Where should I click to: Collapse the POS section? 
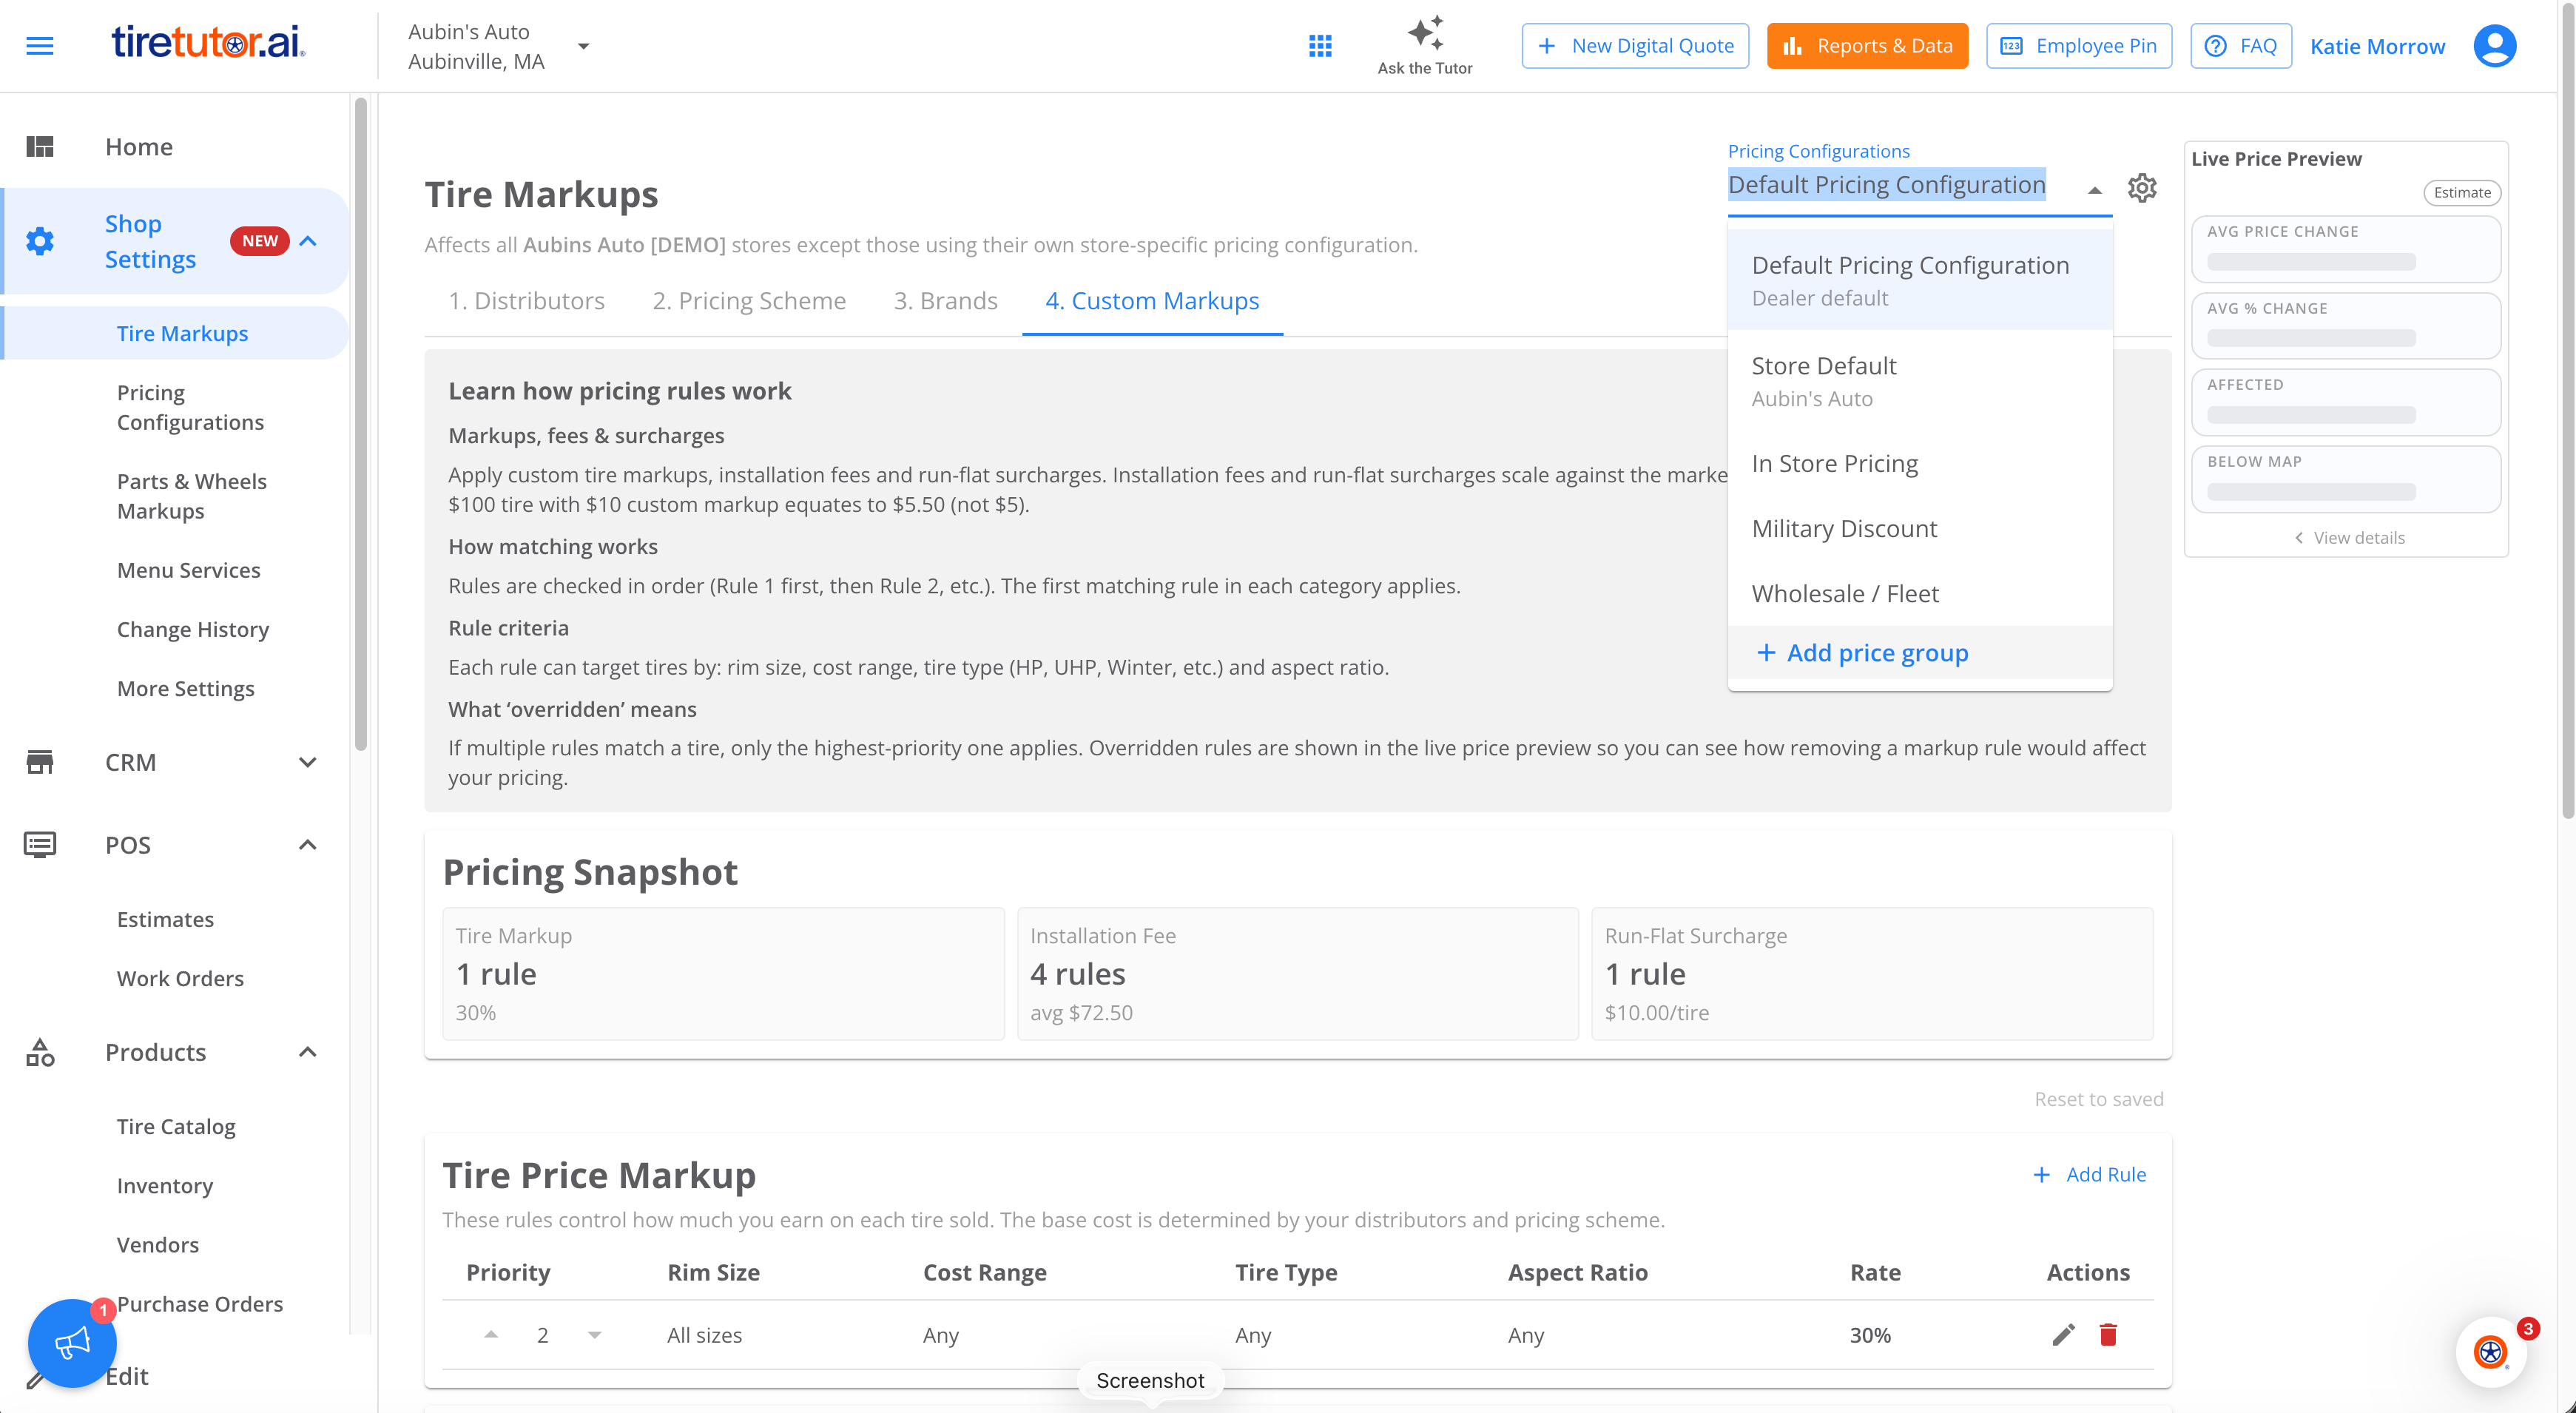pos(308,845)
